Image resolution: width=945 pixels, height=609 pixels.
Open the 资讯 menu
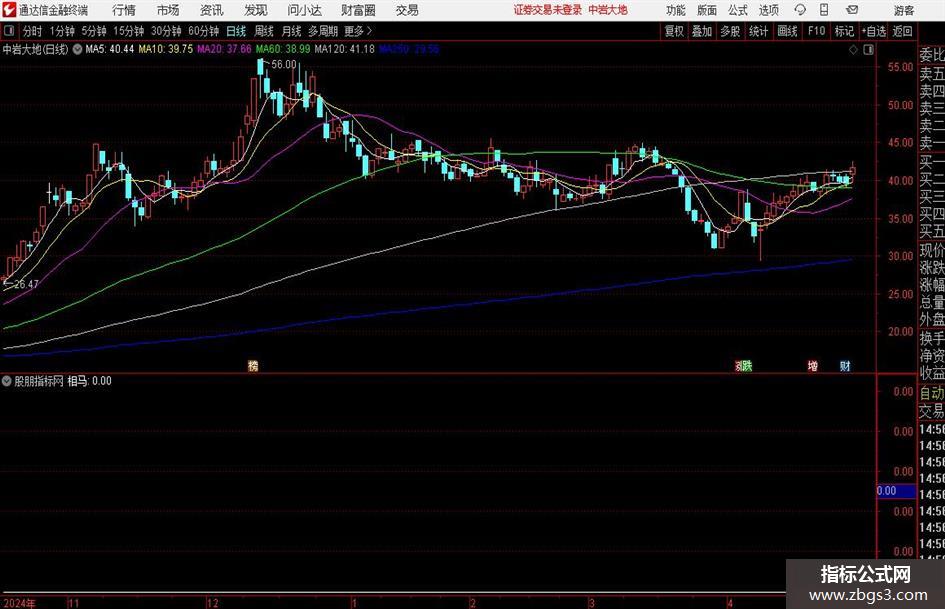click(212, 10)
